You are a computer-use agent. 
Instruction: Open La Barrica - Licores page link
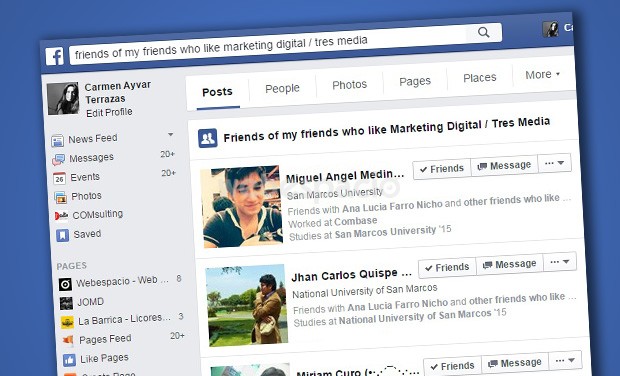coord(124,319)
